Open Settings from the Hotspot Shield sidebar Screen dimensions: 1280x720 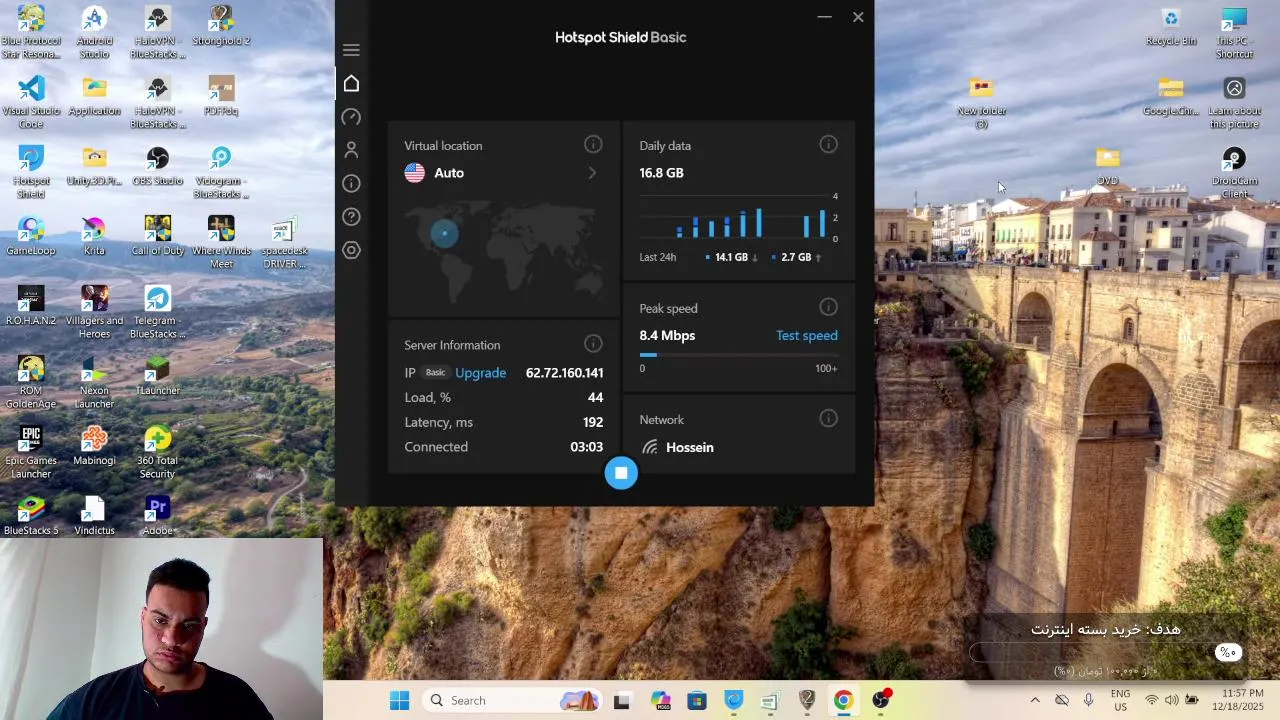[351, 250]
